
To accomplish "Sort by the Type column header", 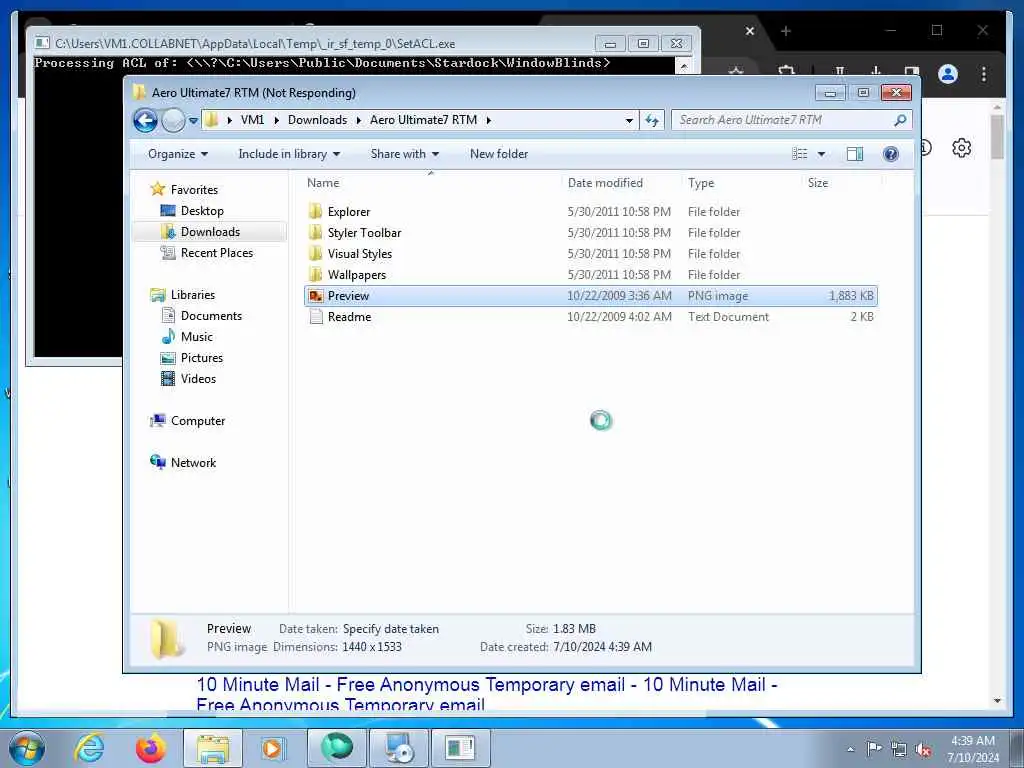I will click(x=701, y=184).
